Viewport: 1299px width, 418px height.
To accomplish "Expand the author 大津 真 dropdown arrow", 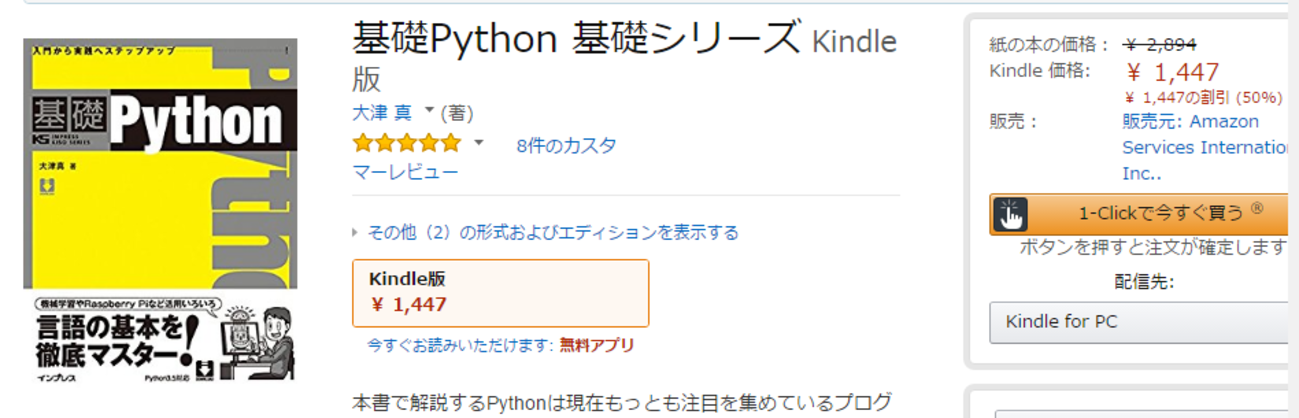I will point(430,110).
